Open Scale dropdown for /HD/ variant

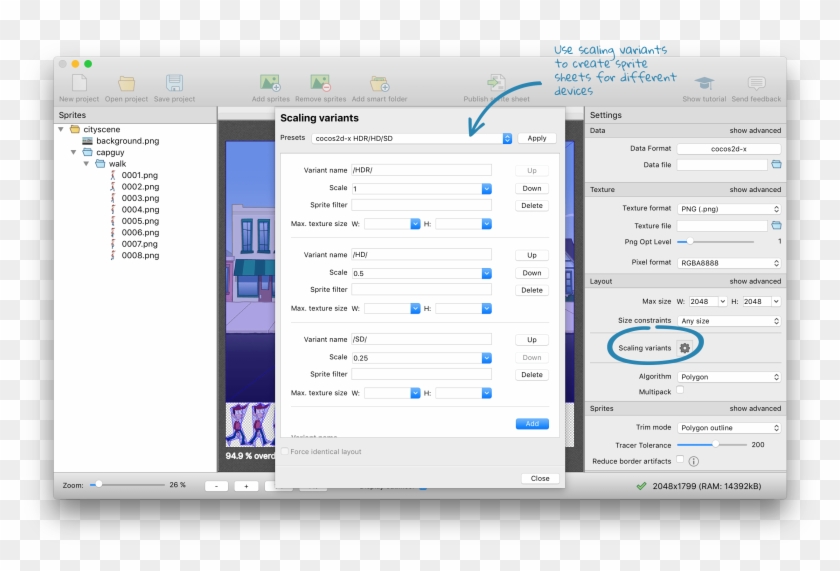click(486, 273)
